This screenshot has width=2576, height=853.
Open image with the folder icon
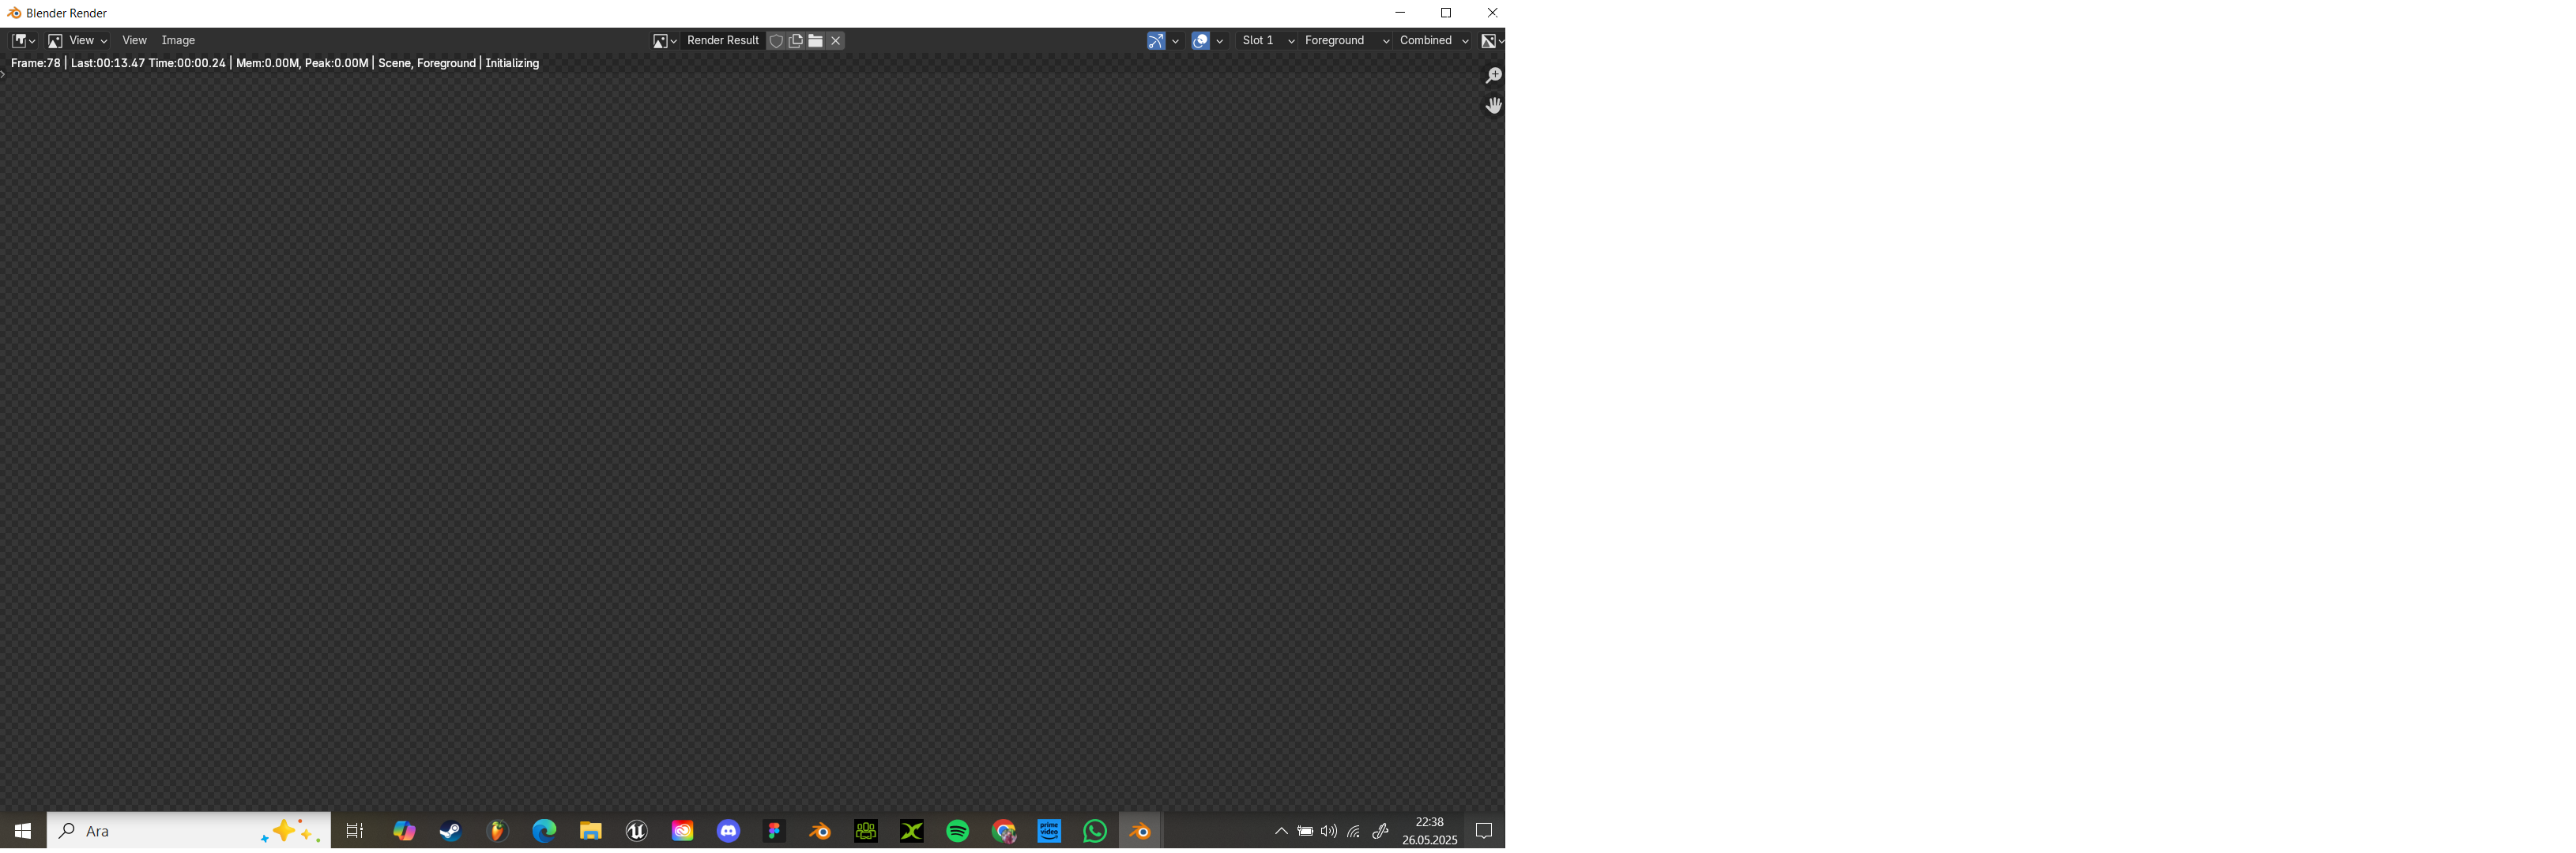click(x=816, y=41)
